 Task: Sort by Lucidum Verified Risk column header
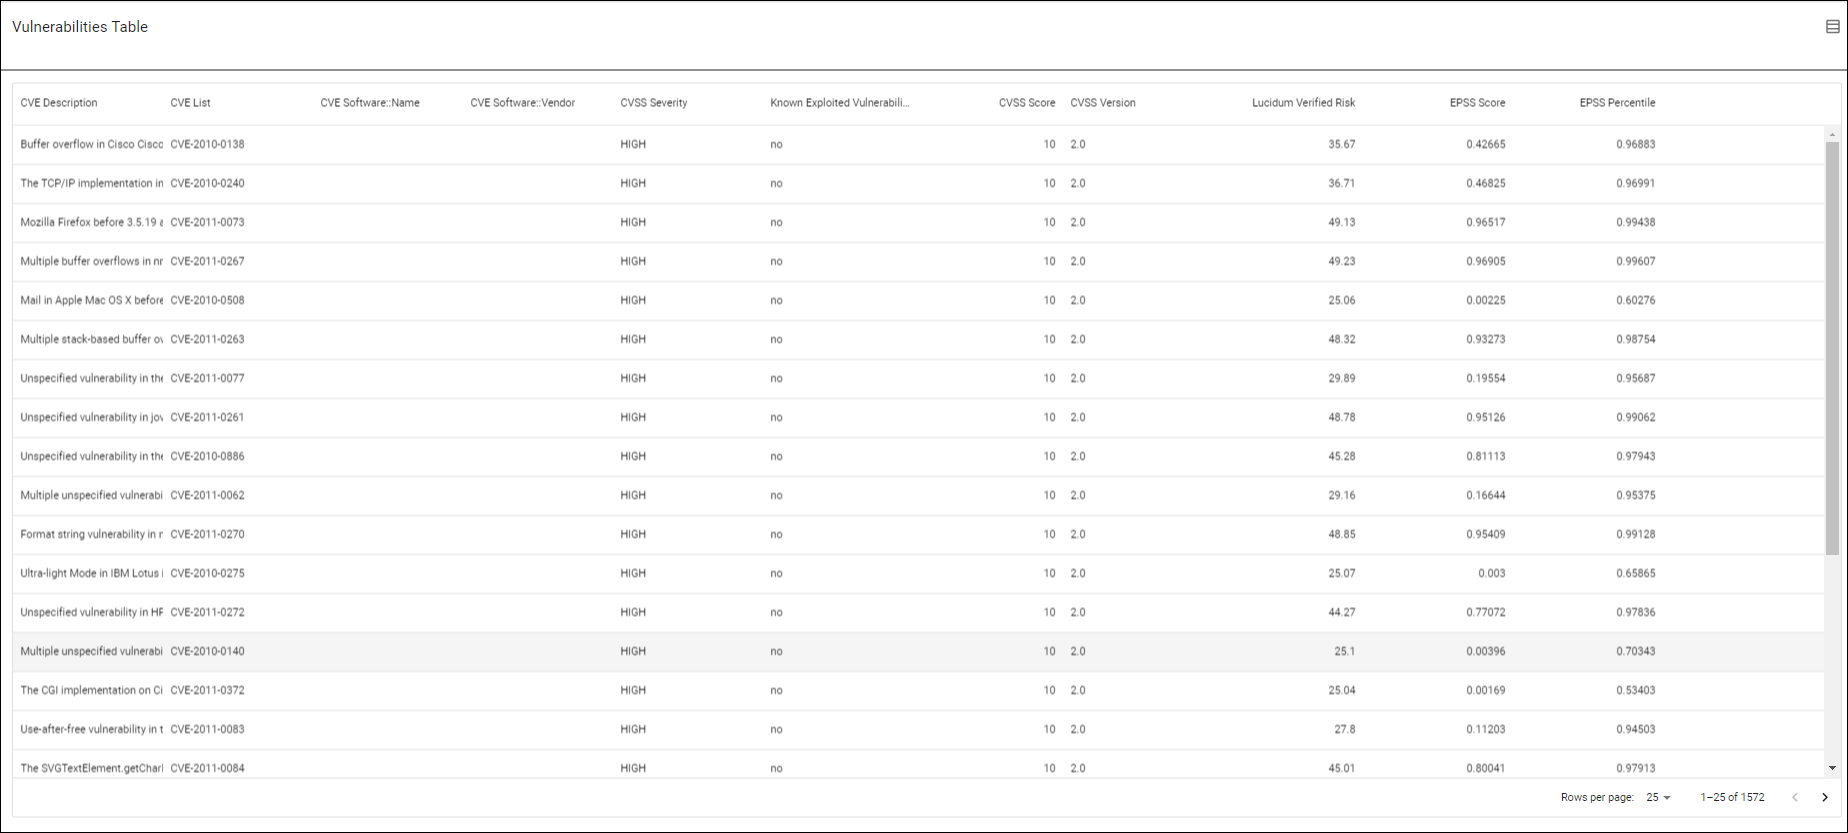[1304, 103]
